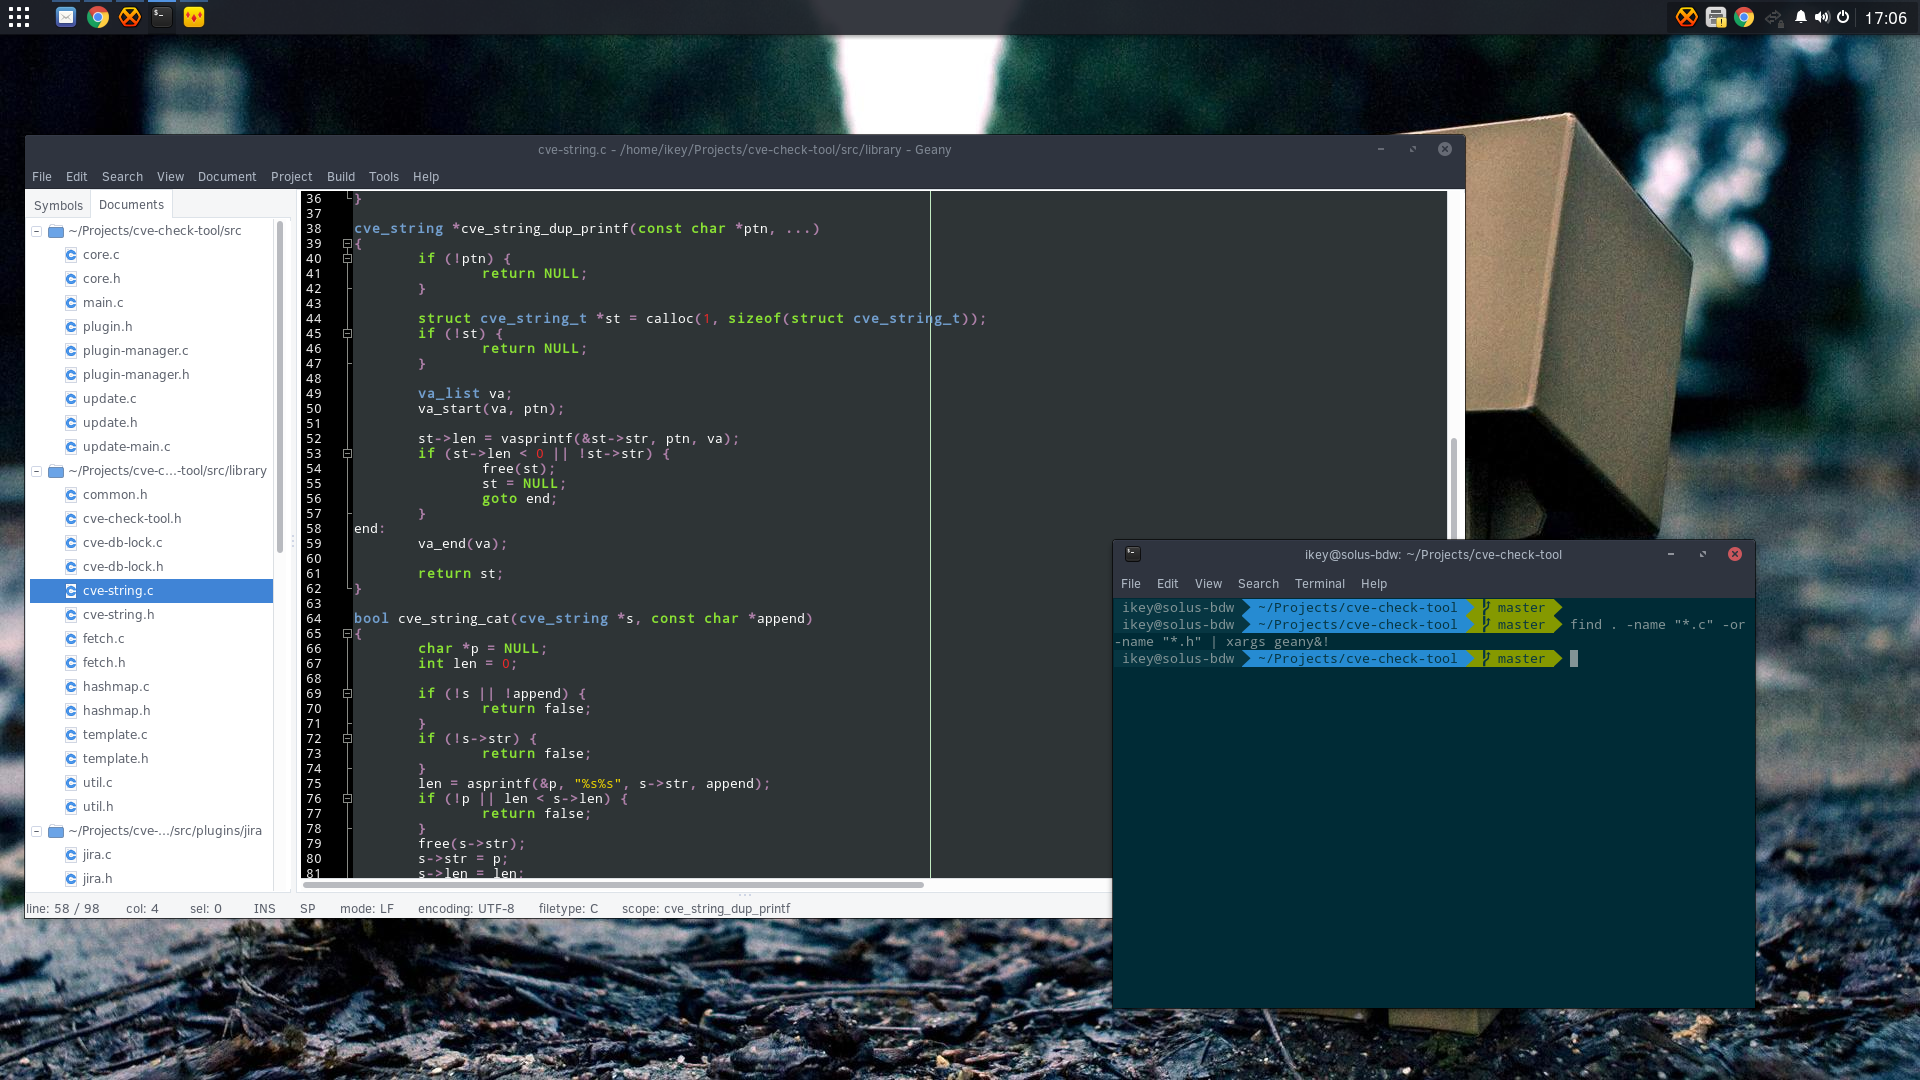Open hashmap.c document
Viewport: 1920px width, 1080px height.
point(116,687)
